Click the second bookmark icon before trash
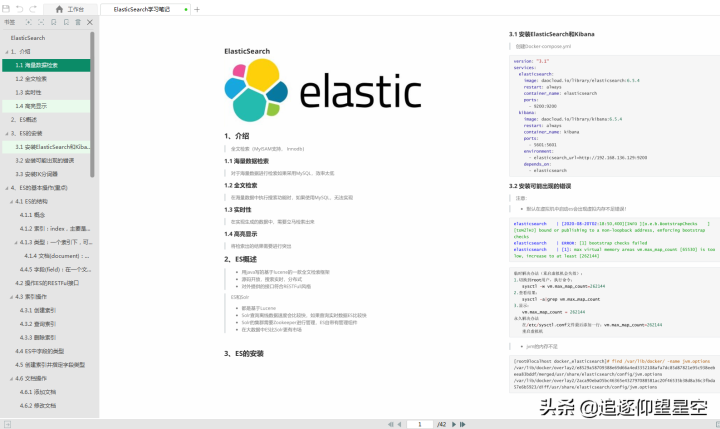The image size is (720, 429). pyautogui.click(x=66, y=22)
